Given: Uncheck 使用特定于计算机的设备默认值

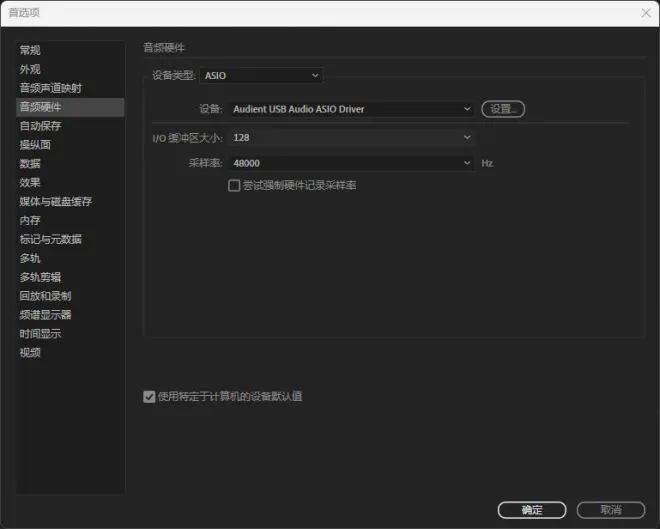Looking at the screenshot, I should 149,397.
